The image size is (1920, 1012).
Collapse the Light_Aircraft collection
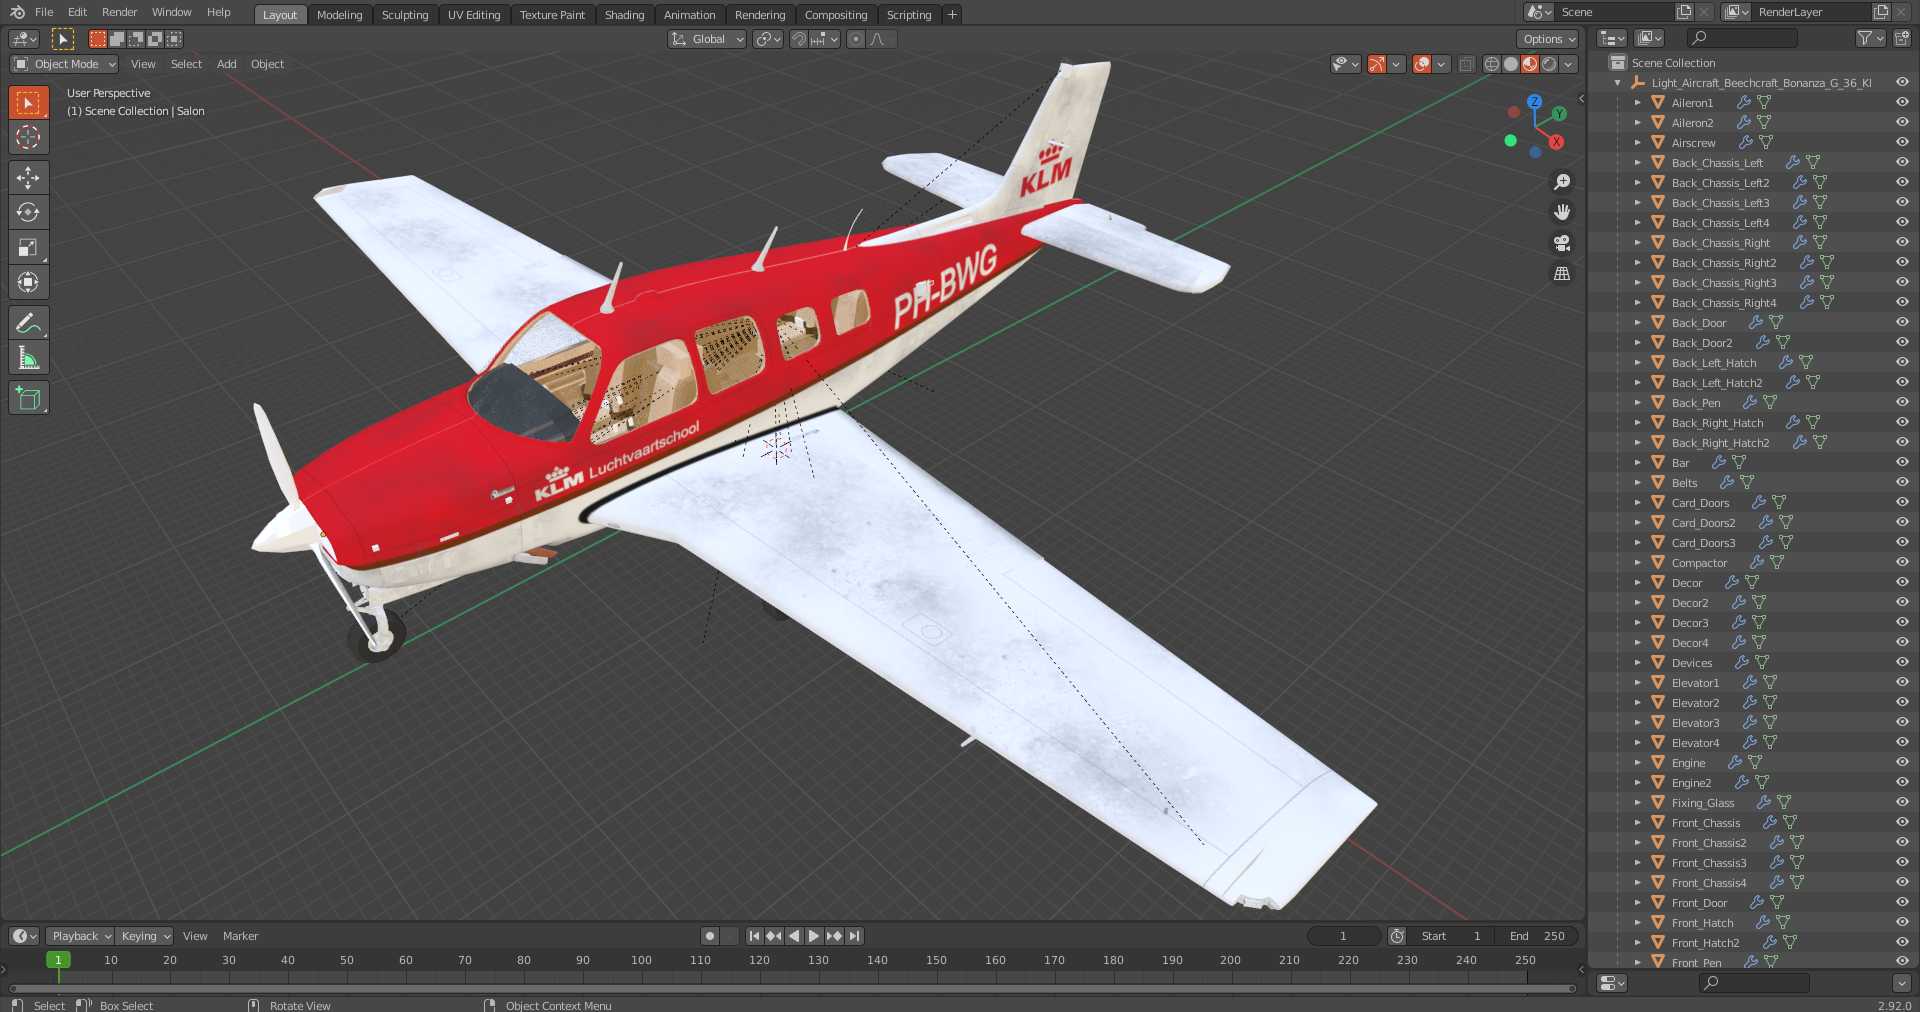(x=1618, y=83)
